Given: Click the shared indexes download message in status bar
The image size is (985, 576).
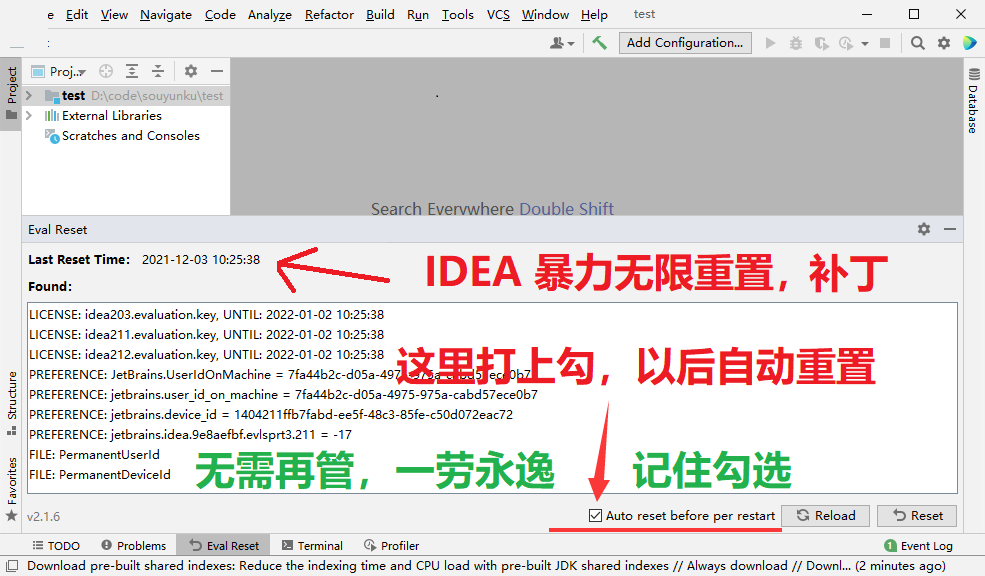Looking at the screenshot, I should click(x=430, y=565).
